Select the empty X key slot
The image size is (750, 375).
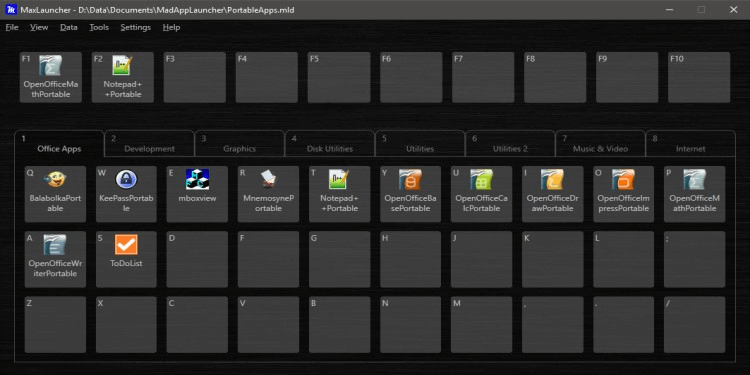[x=126, y=325]
